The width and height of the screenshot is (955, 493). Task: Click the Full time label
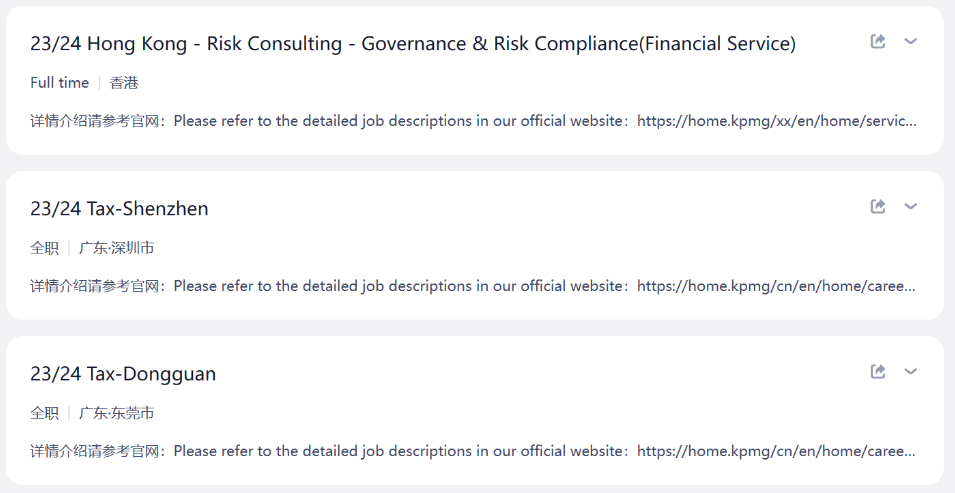click(x=60, y=83)
